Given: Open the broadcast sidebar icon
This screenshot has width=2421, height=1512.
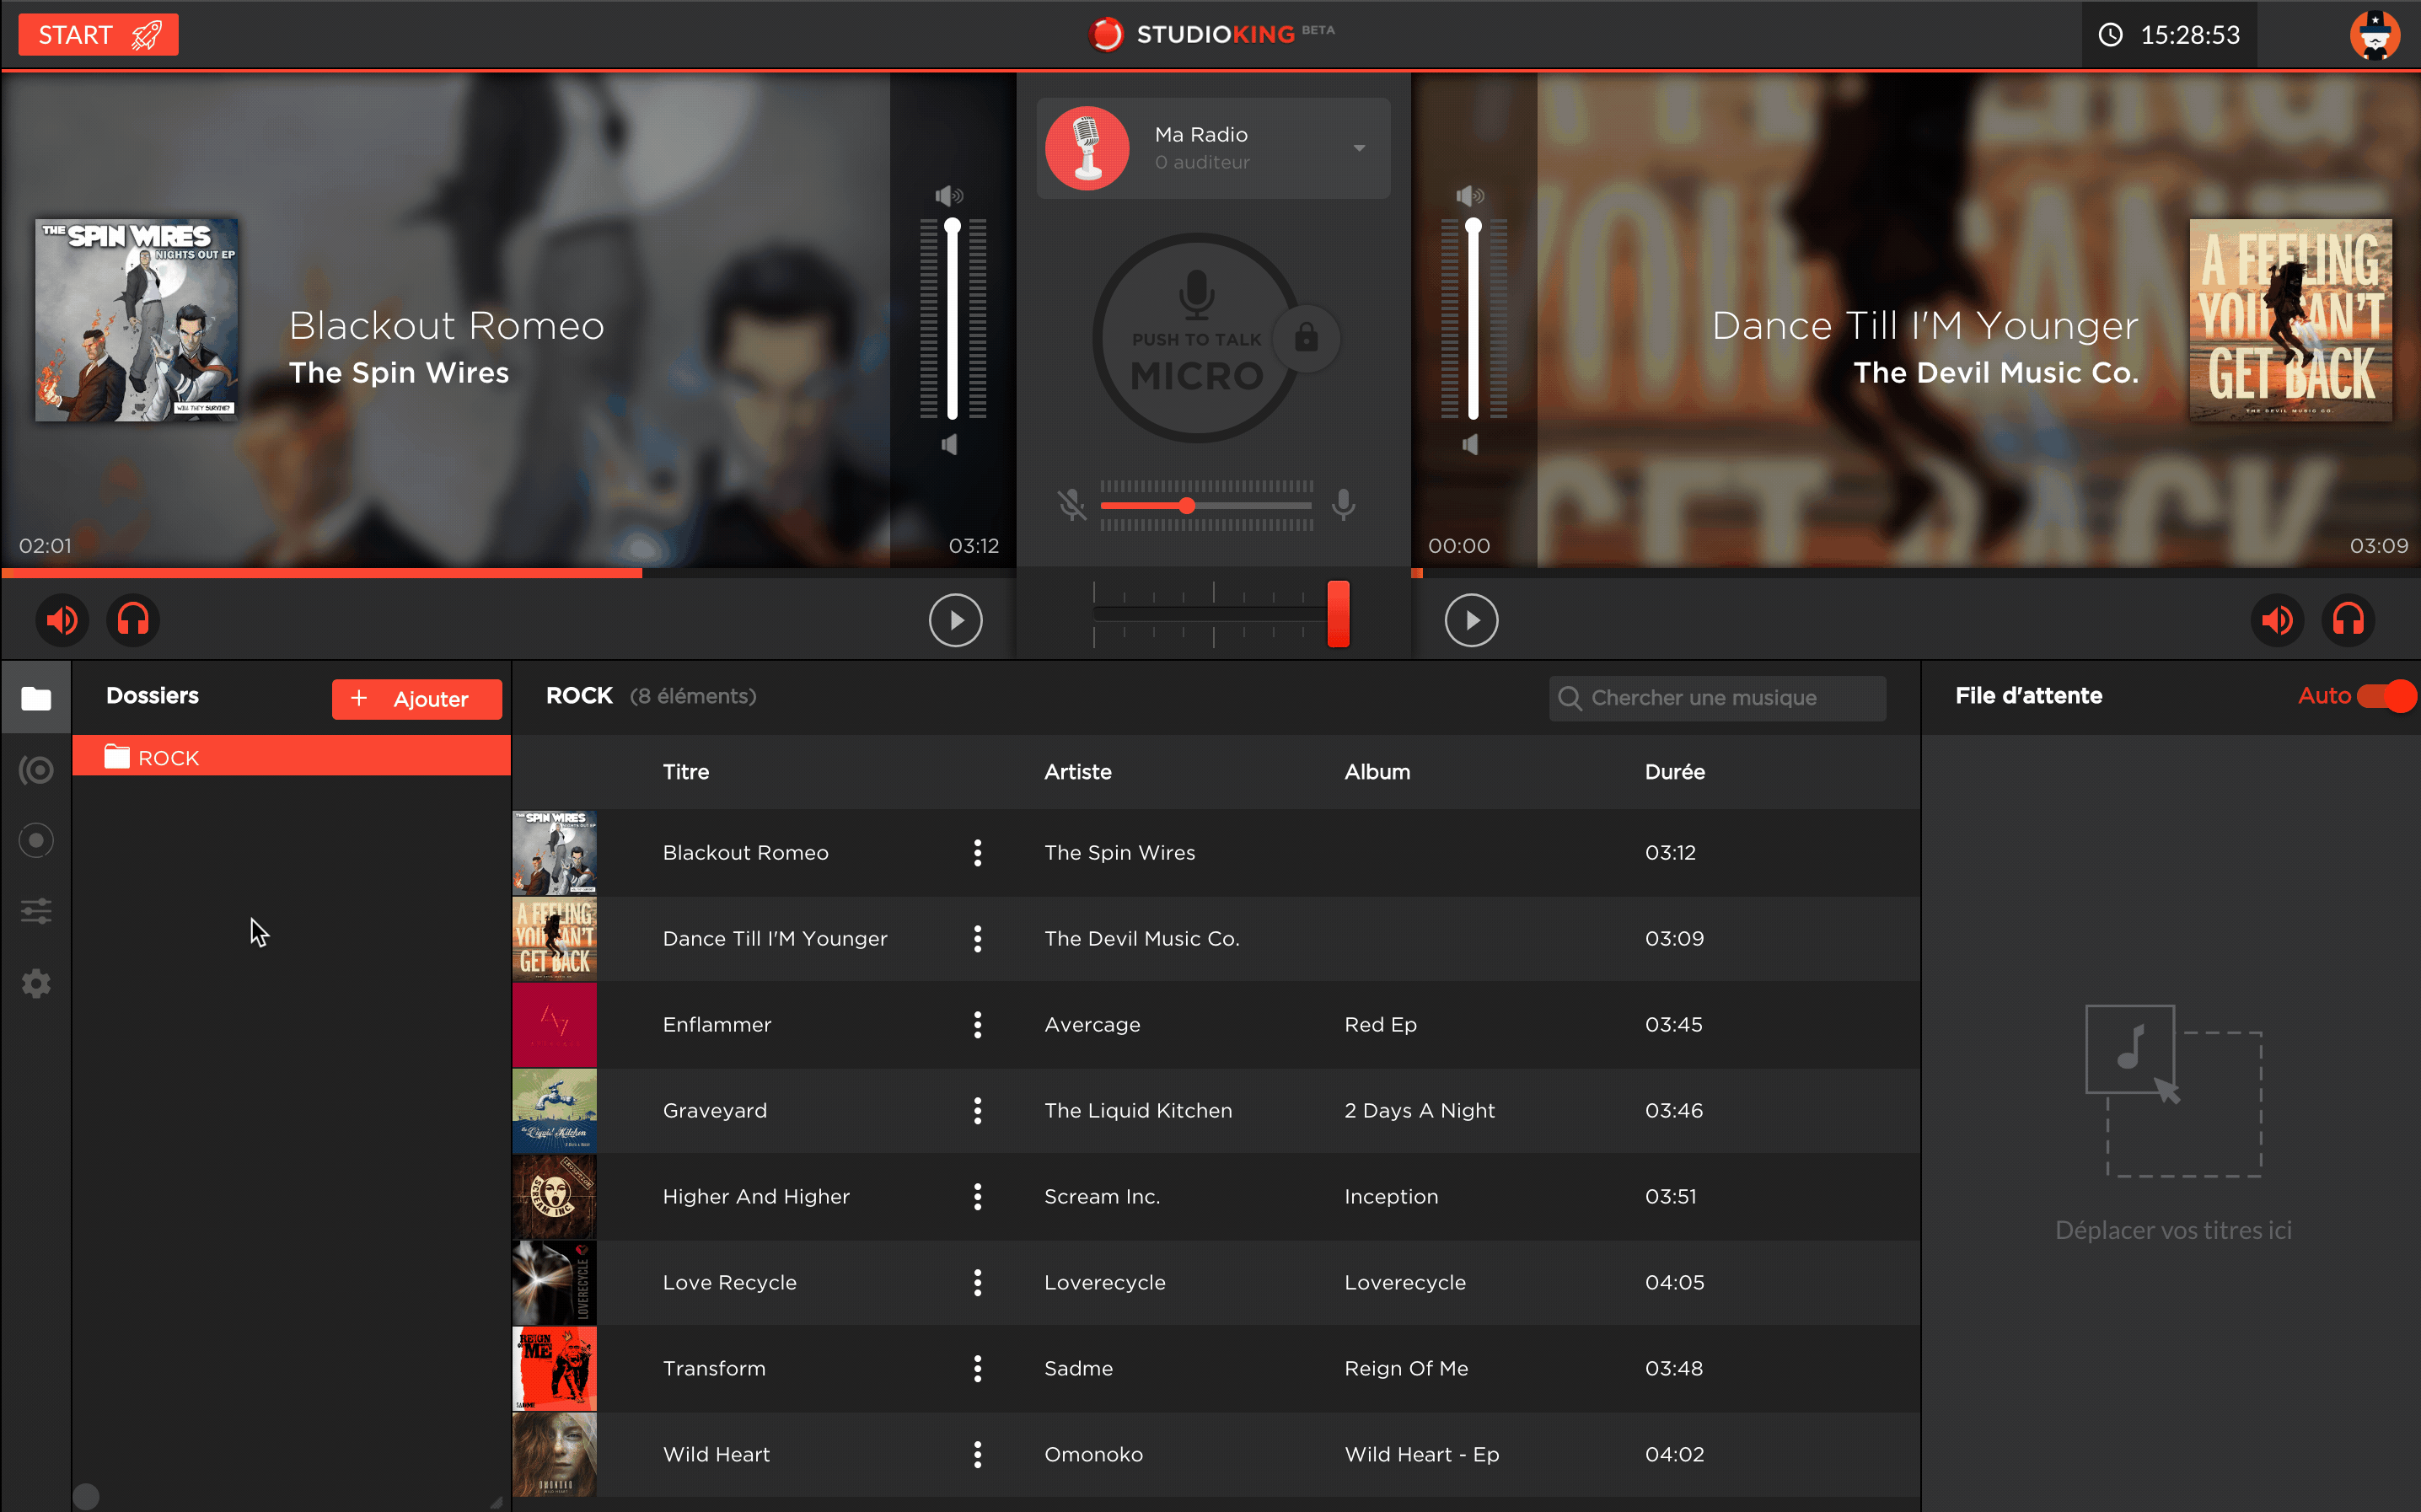Looking at the screenshot, I should 36,769.
